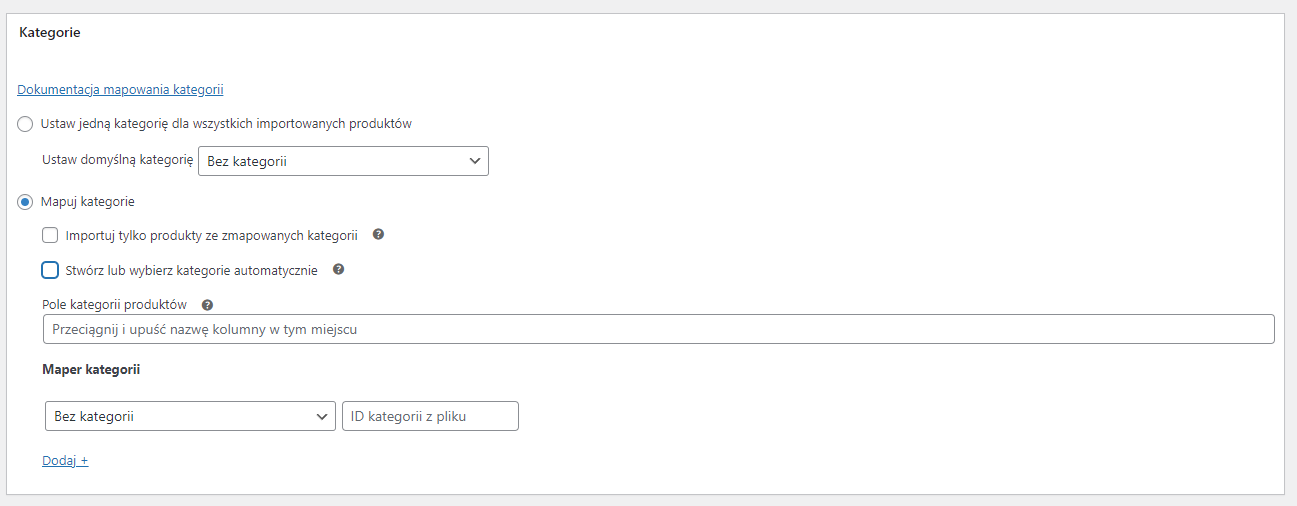This screenshot has width=1297, height=506.
Task: Focus the Przeciągnij i upuść nazwę kolumny field
Action: [x=658, y=329]
